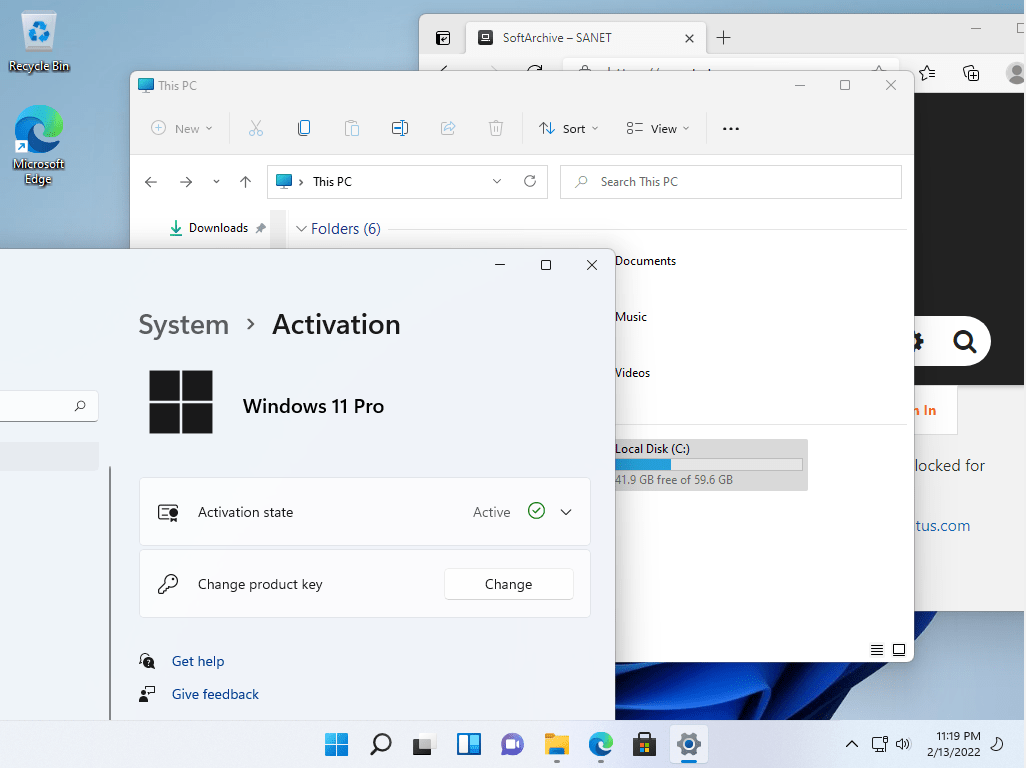
Task: Open taskbar Search
Action: click(x=380, y=744)
